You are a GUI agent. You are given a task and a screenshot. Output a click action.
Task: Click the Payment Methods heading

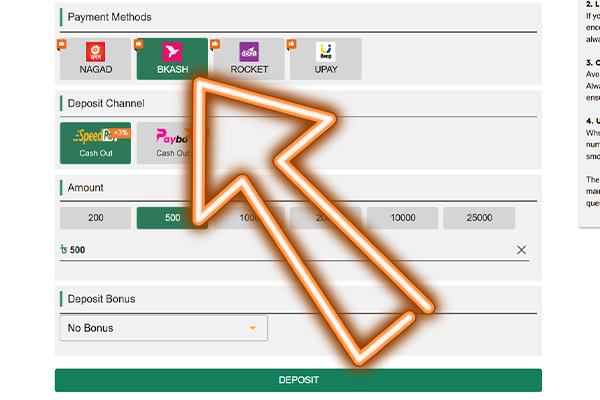point(109,17)
